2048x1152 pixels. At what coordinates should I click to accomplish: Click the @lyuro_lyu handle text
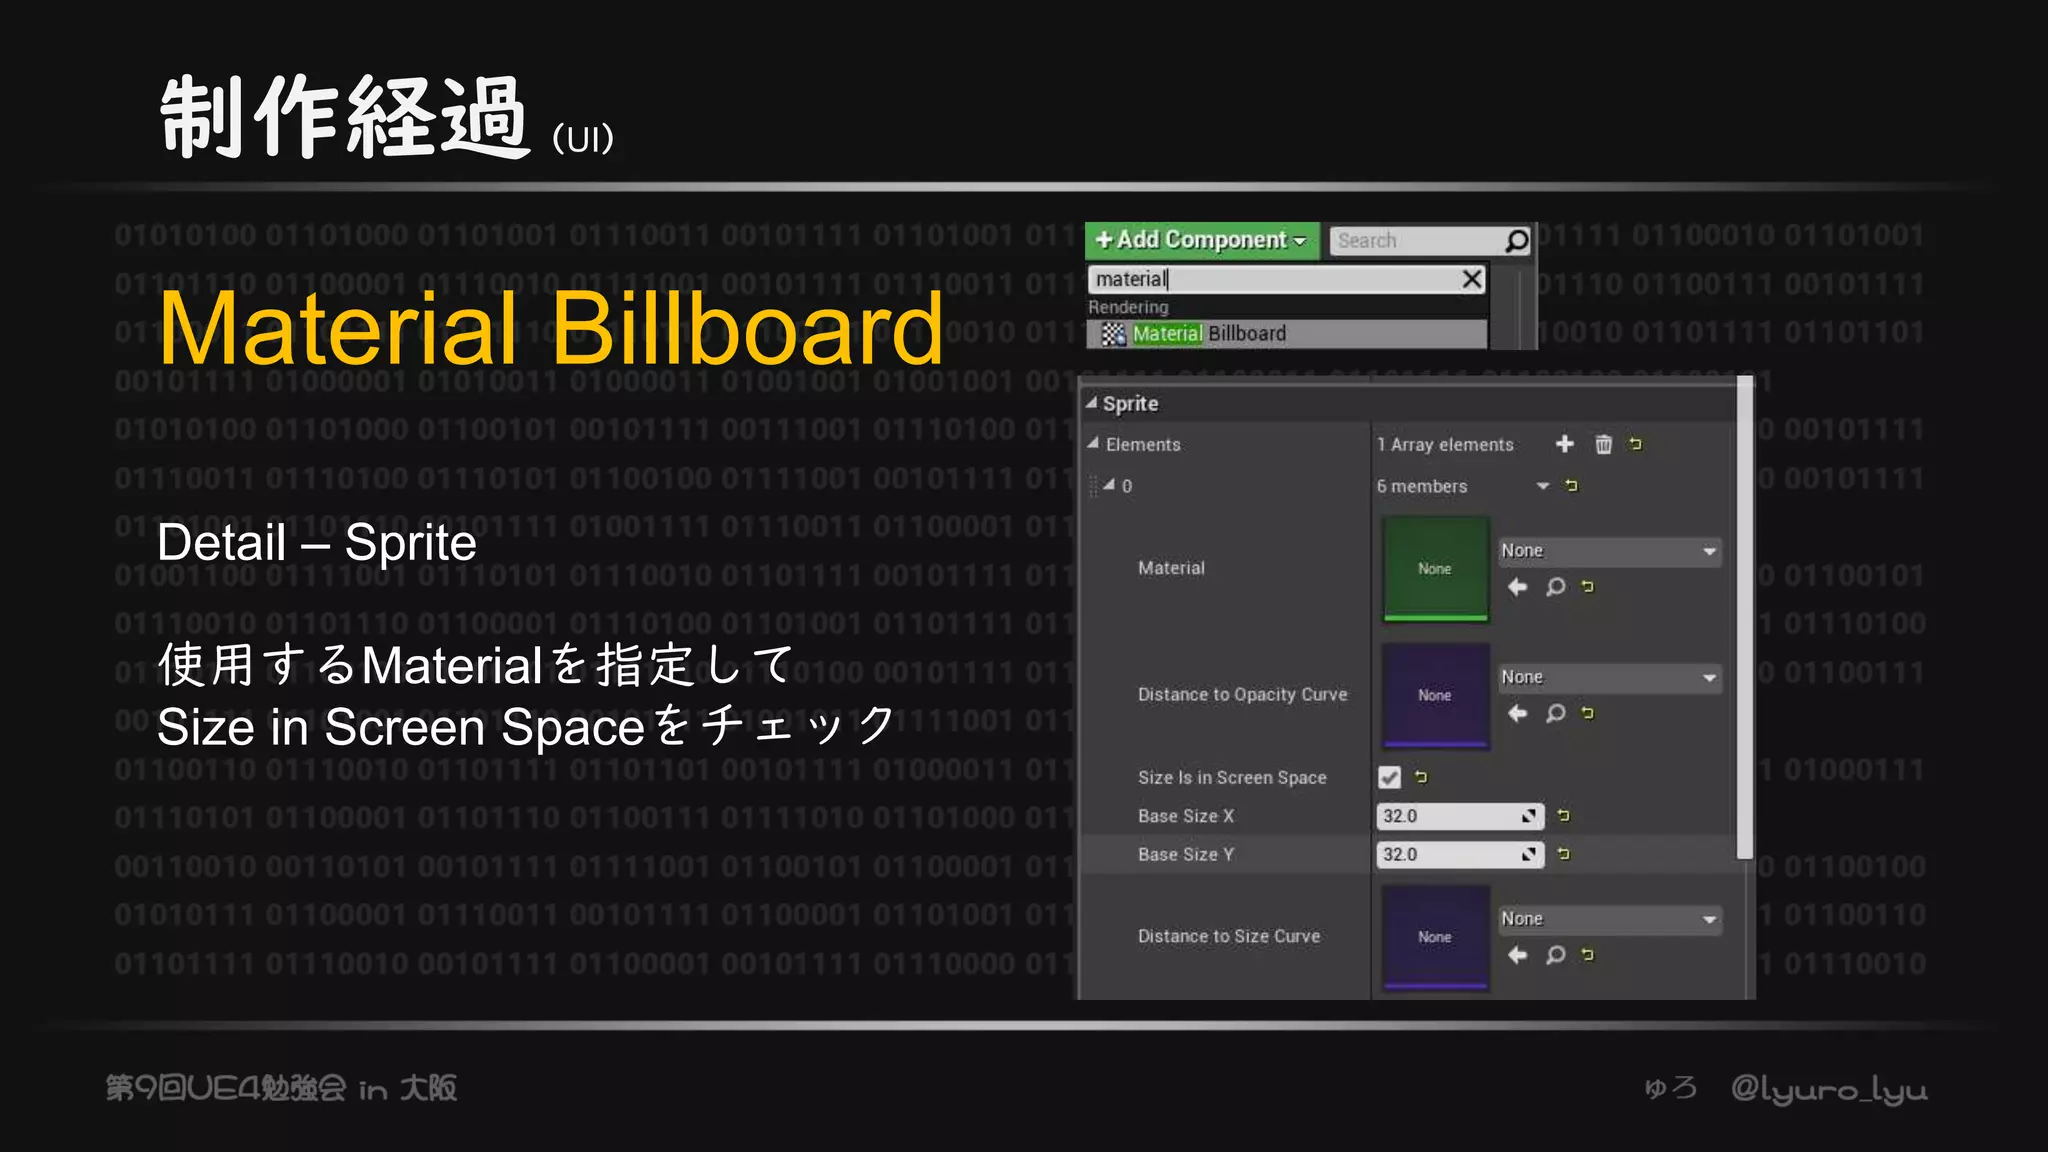point(1829,1089)
